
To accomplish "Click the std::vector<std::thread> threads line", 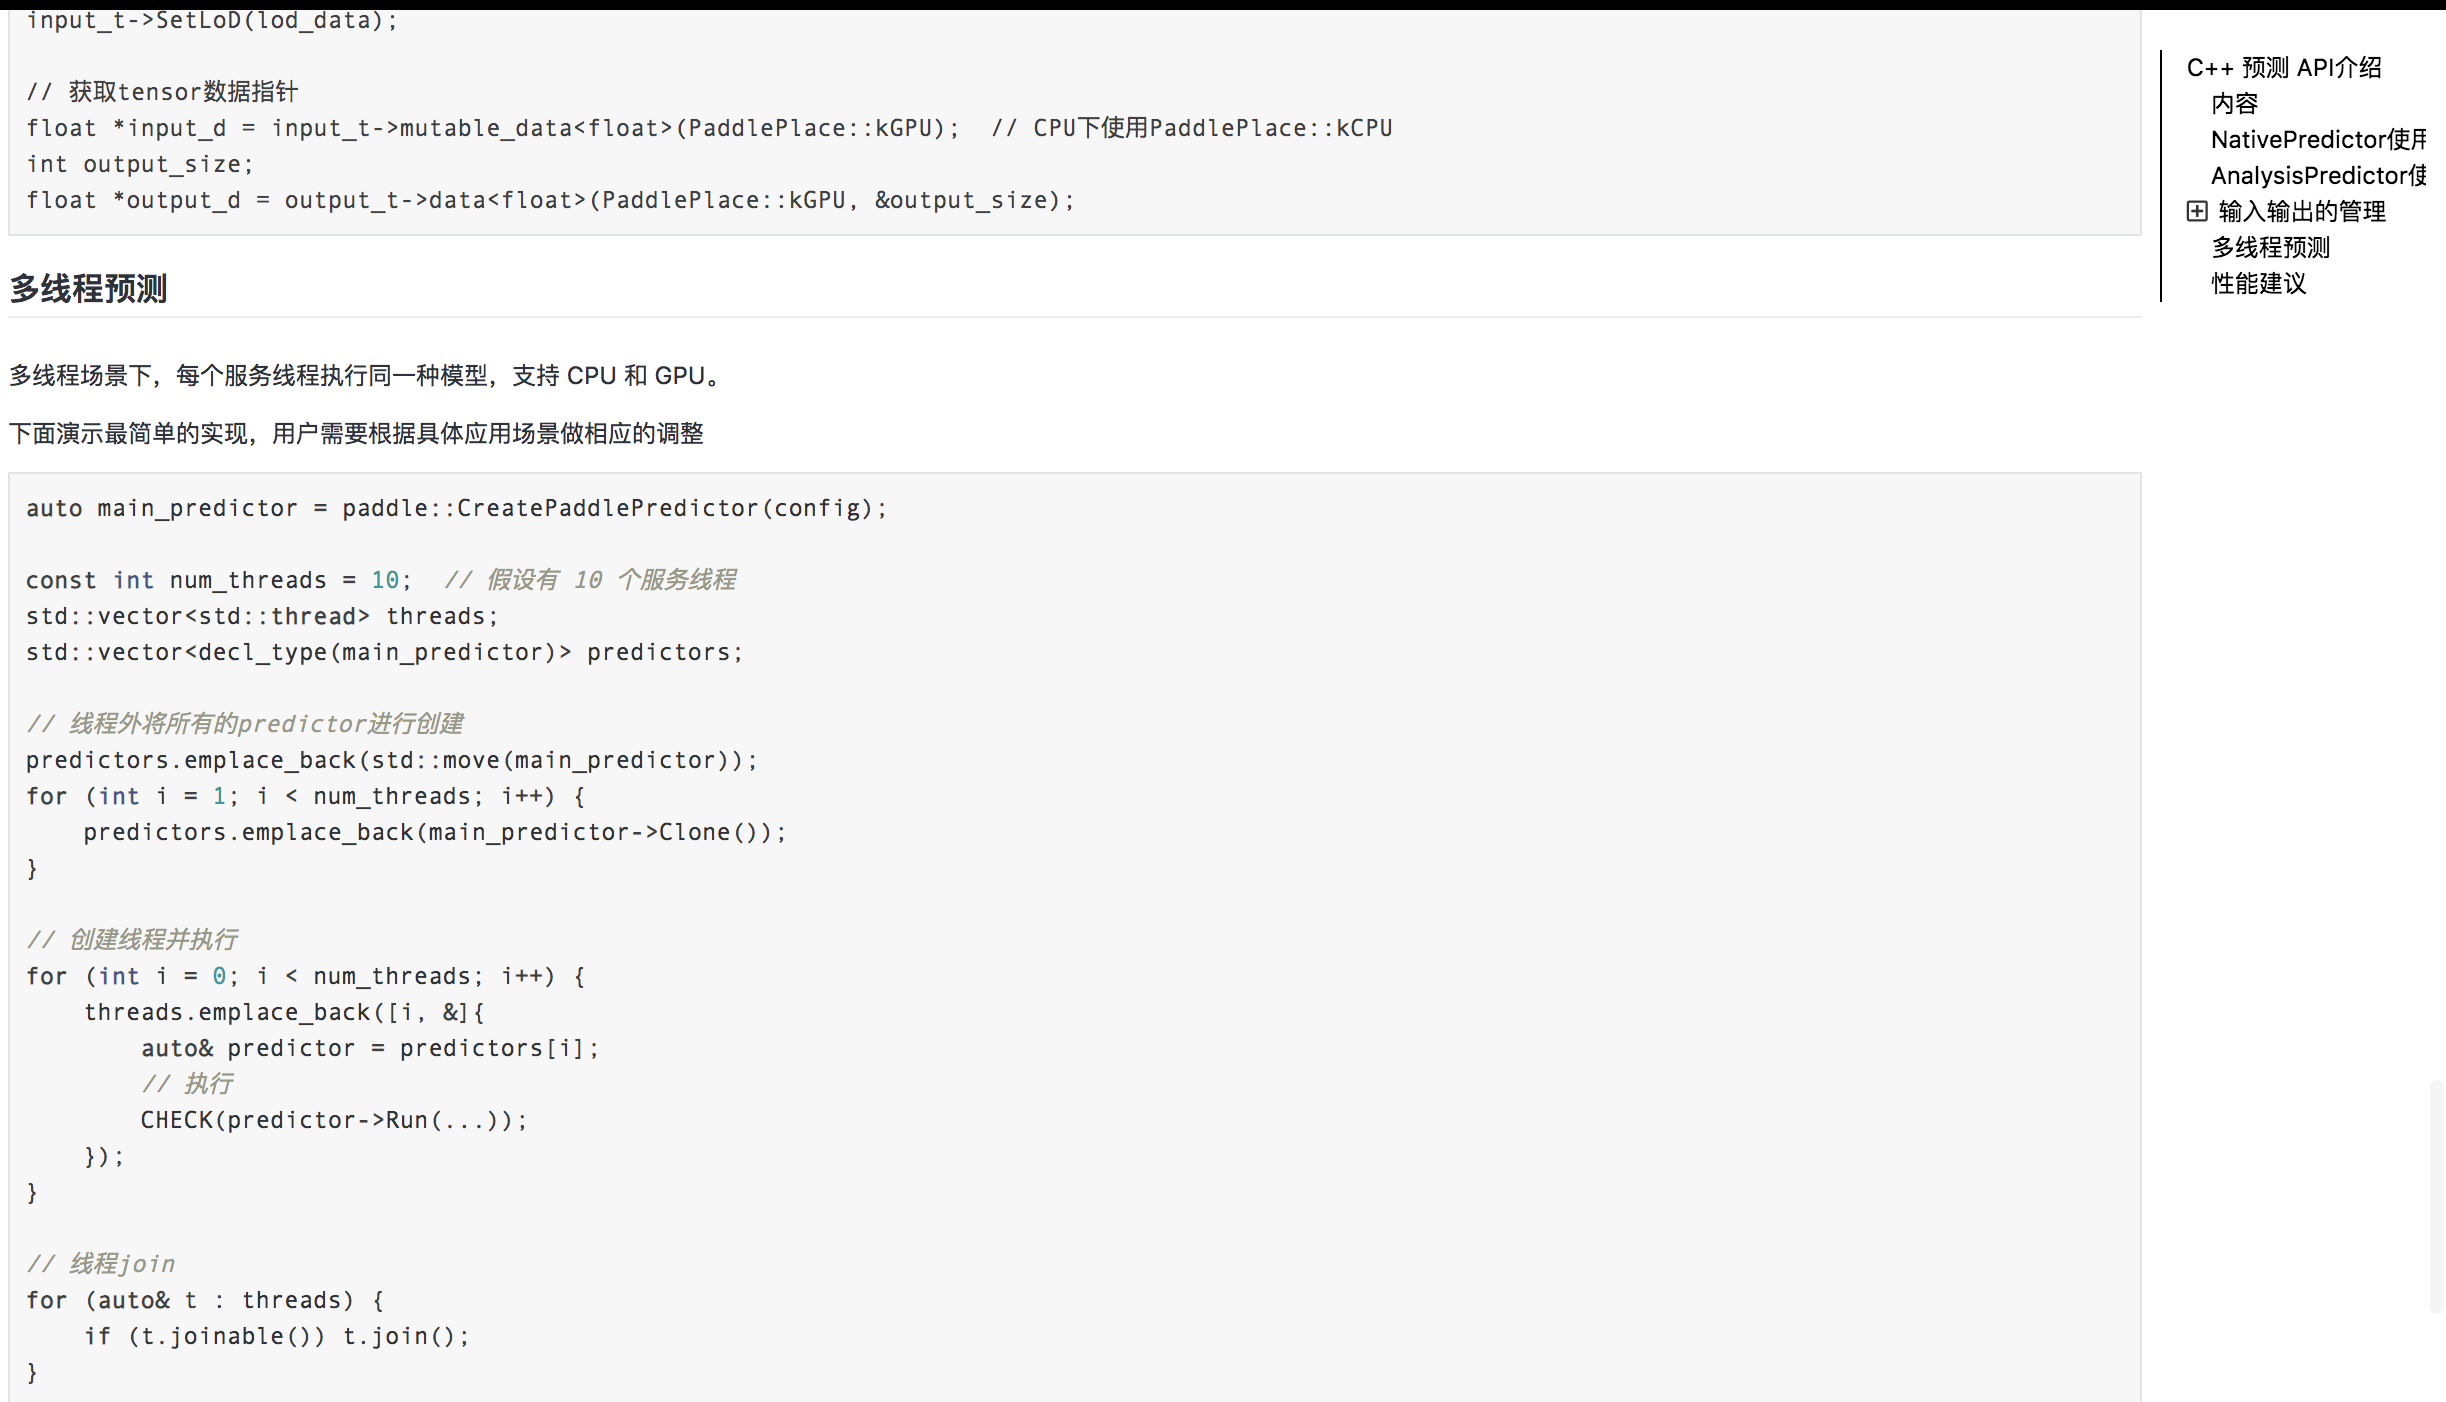I will point(262,616).
